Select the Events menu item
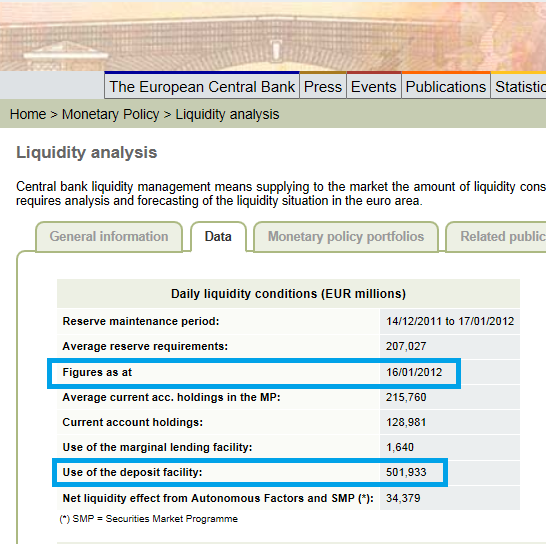Viewport: 546px width, 544px height. click(374, 86)
